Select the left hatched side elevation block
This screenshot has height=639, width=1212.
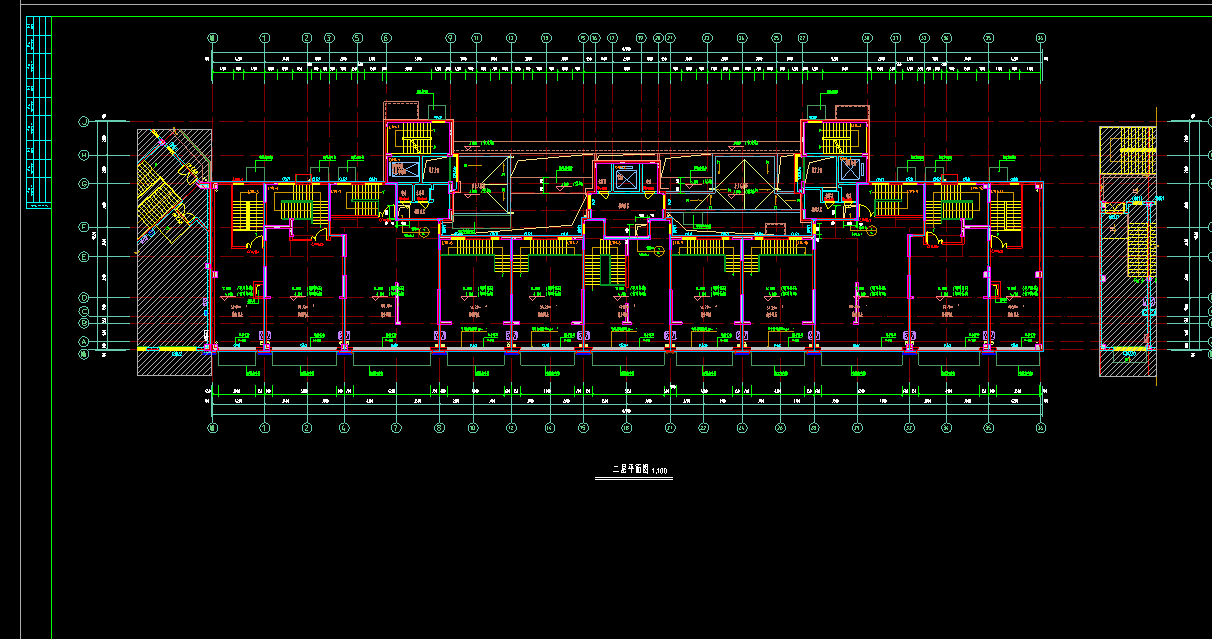pyautogui.click(x=173, y=250)
